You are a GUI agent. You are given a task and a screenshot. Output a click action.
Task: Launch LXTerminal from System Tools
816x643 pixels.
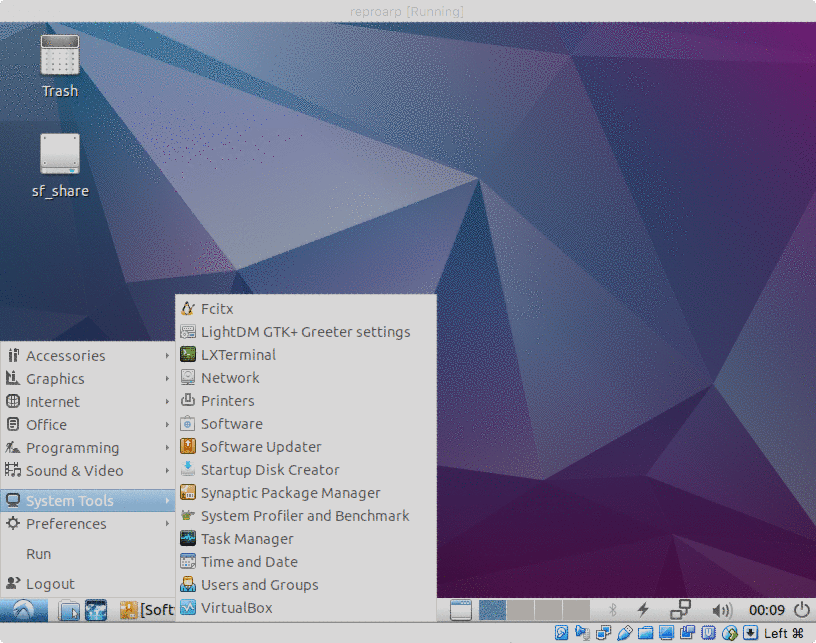tap(305, 354)
